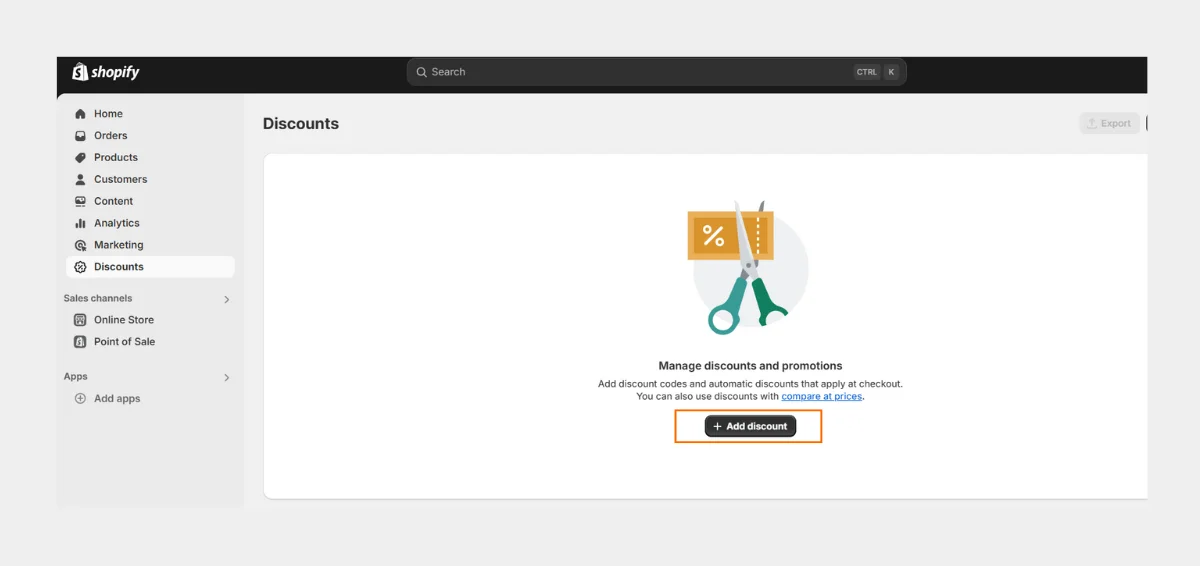Click the K key hint in search
1200x566 pixels.
891,72
